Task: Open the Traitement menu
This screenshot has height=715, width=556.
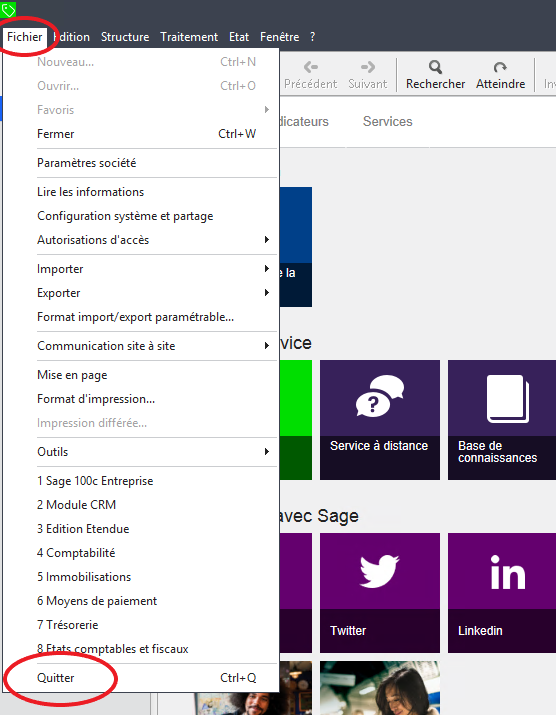Action: point(189,37)
